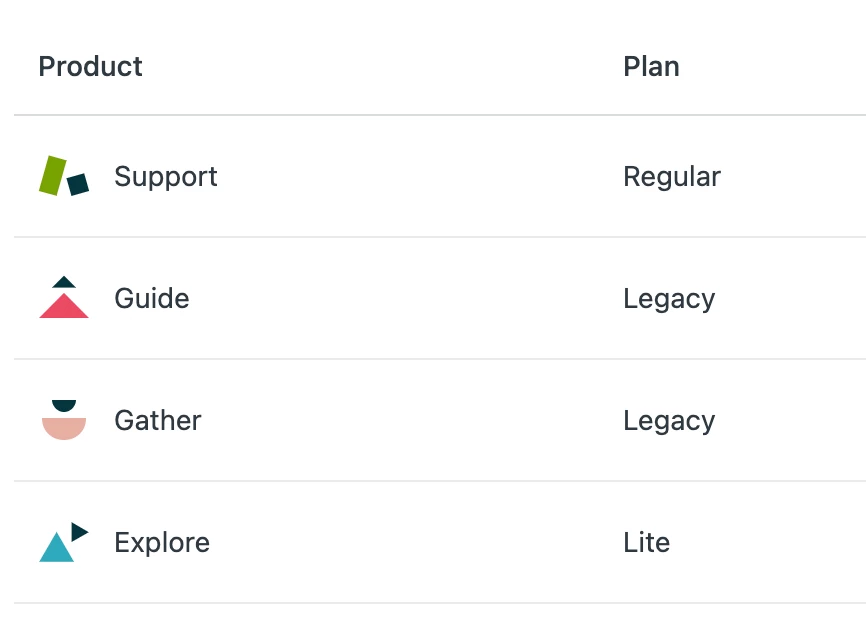Image resolution: width=866 pixels, height=638 pixels.
Task: Sort by the Plan column header
Action: pos(651,67)
